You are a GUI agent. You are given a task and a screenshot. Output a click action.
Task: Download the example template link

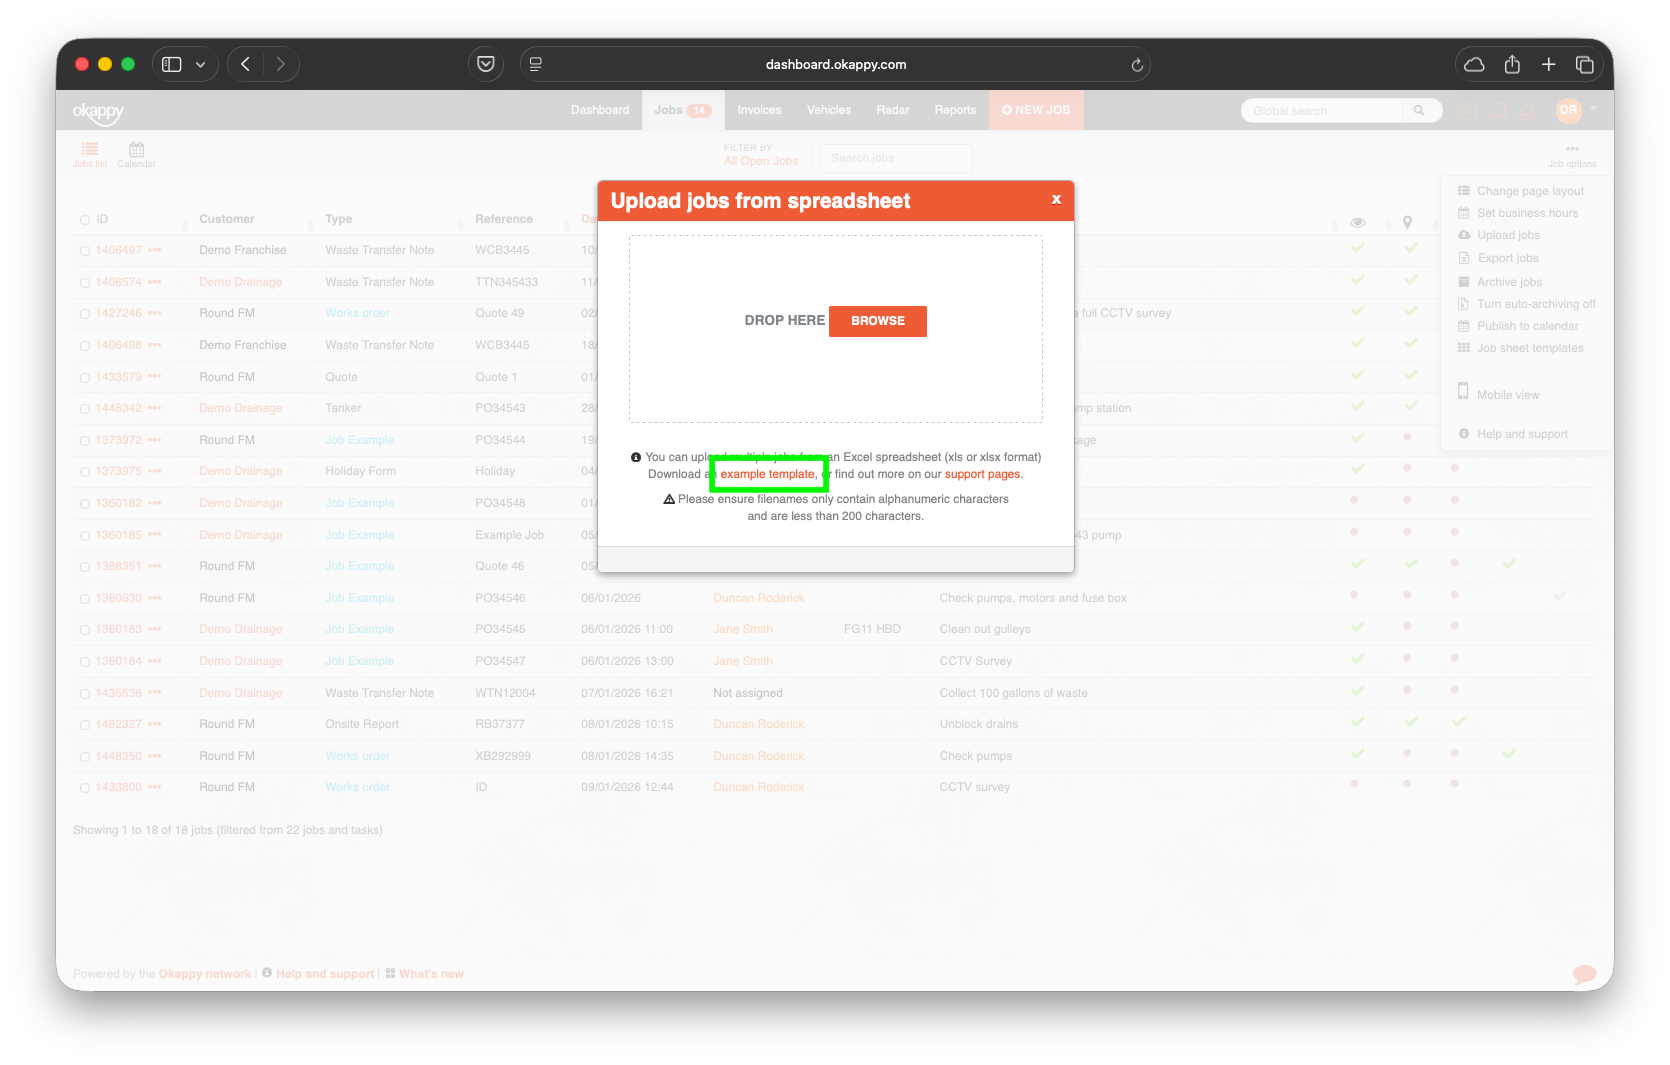[768, 474]
